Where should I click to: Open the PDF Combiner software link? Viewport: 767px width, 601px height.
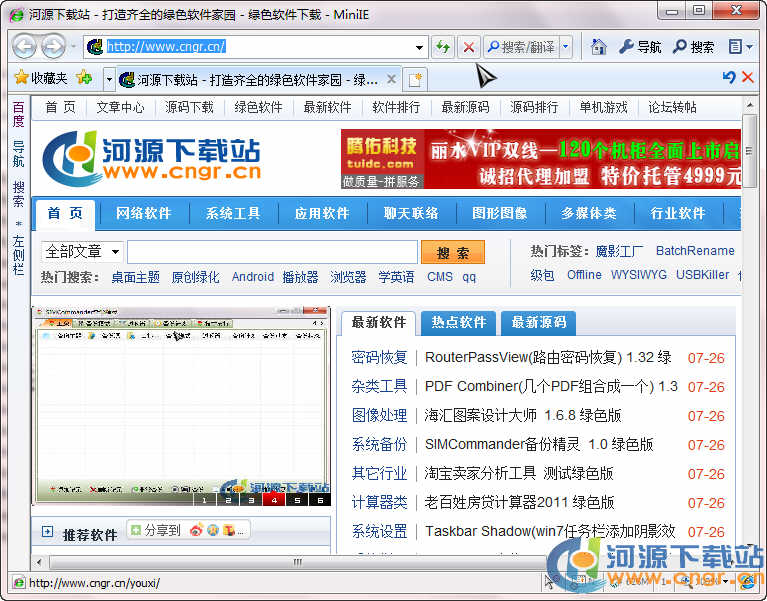coord(551,387)
